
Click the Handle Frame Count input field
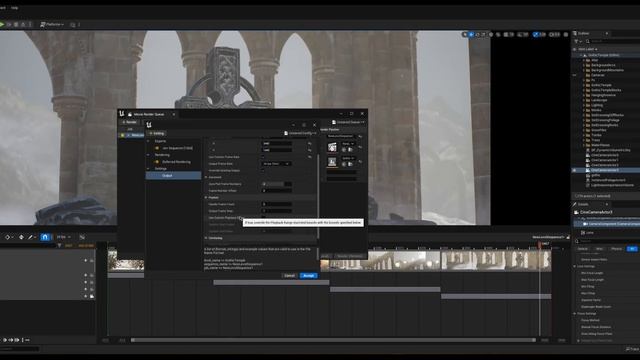pyautogui.click(x=276, y=204)
